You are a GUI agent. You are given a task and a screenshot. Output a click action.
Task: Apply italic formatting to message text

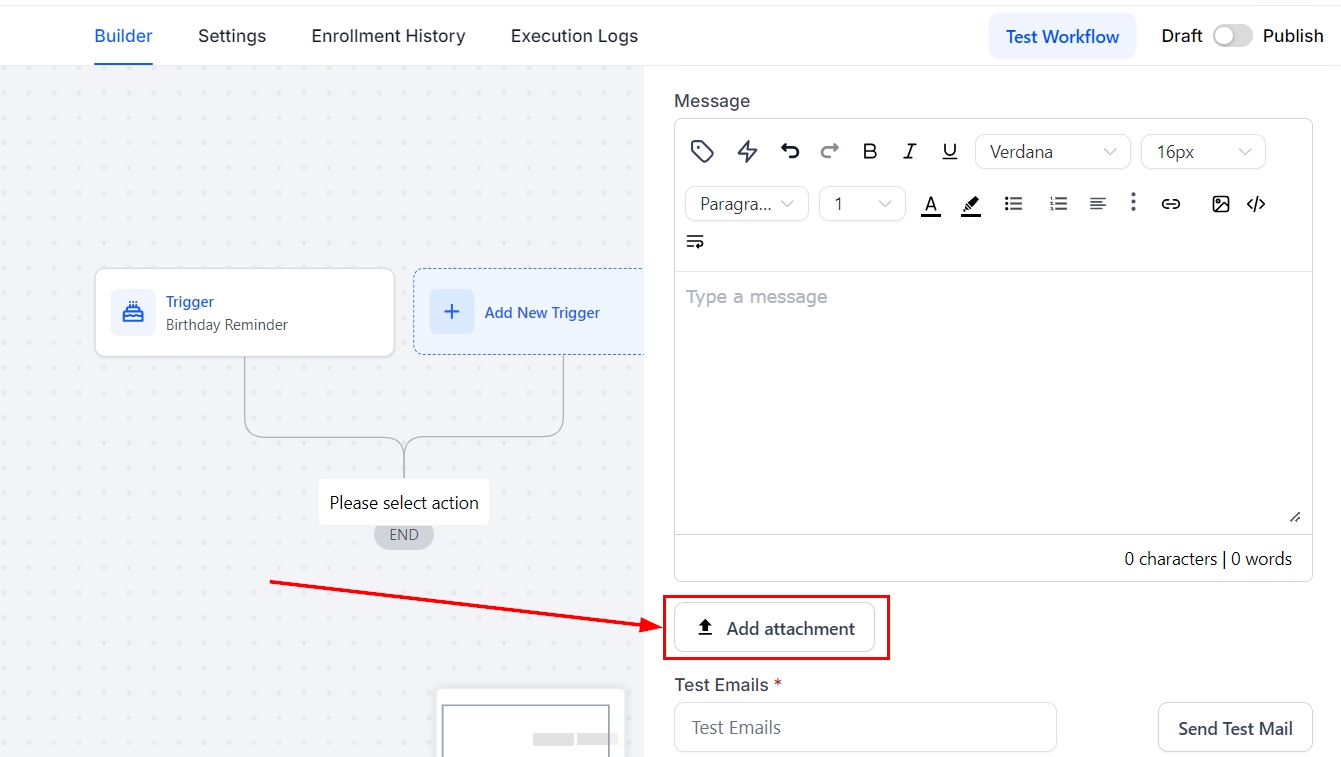[x=909, y=151]
